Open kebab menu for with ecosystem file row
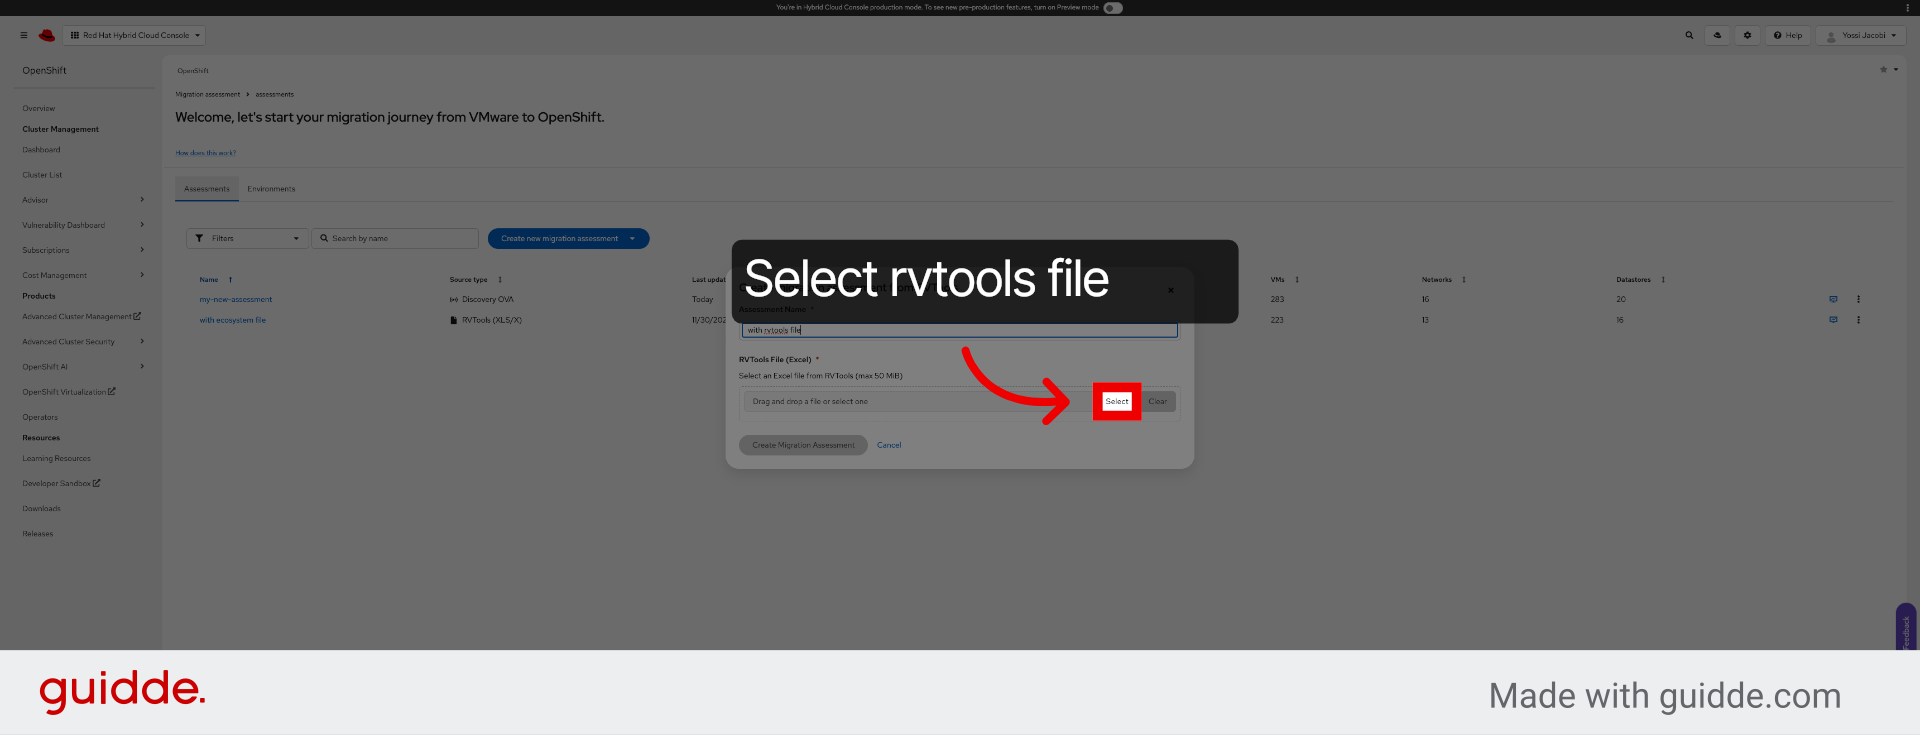Screen dimensions: 1920x735 [1858, 320]
